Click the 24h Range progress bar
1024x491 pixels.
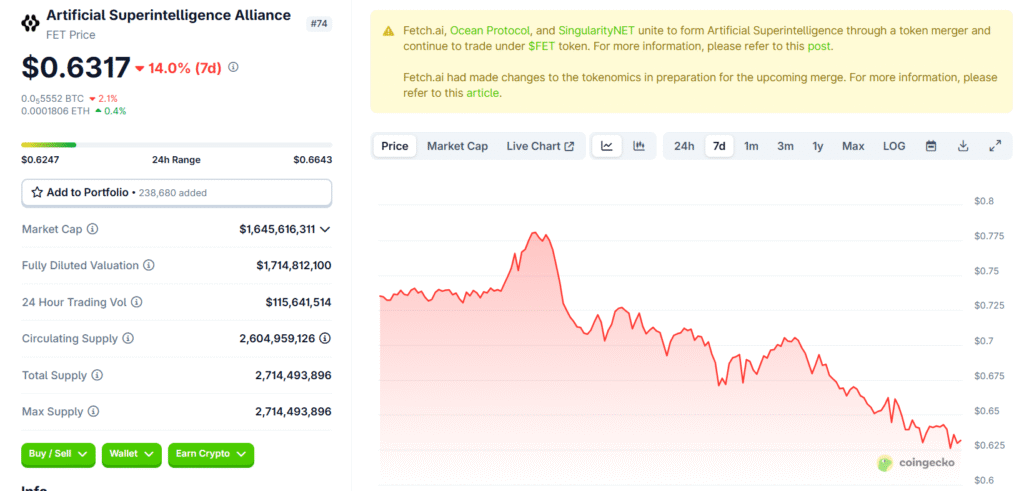click(176, 145)
